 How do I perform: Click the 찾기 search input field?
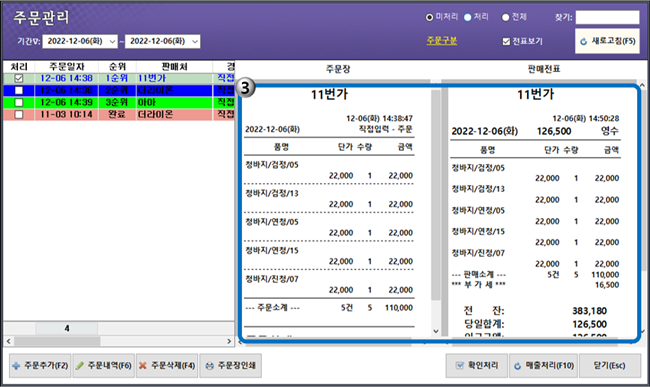coord(607,17)
